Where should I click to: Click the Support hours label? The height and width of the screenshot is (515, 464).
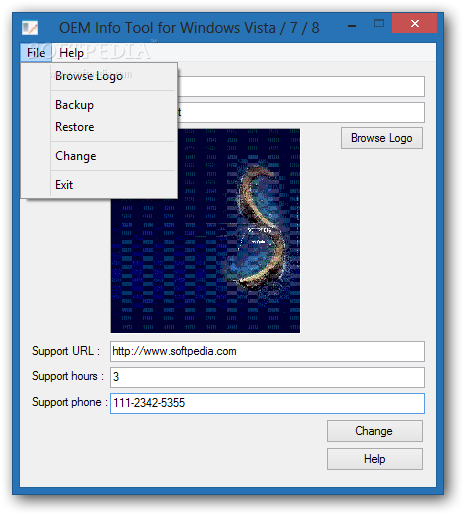68,376
